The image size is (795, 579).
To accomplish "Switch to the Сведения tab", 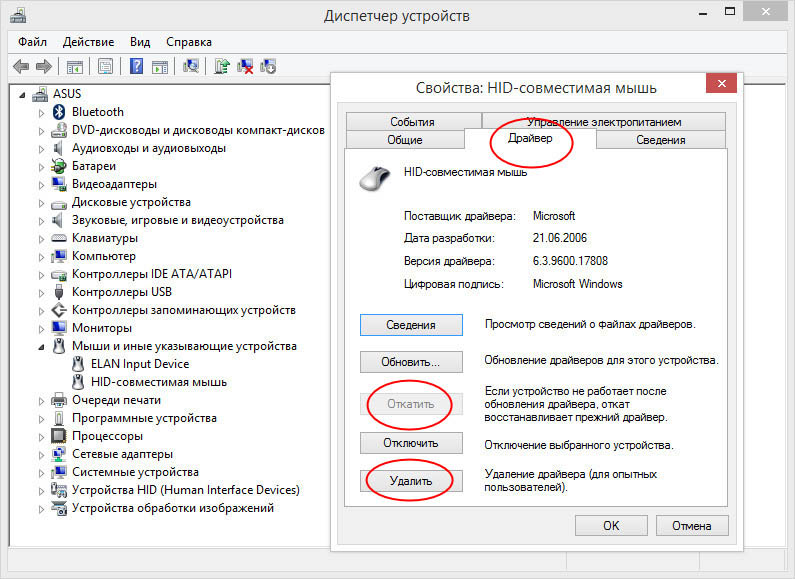I will click(x=661, y=139).
